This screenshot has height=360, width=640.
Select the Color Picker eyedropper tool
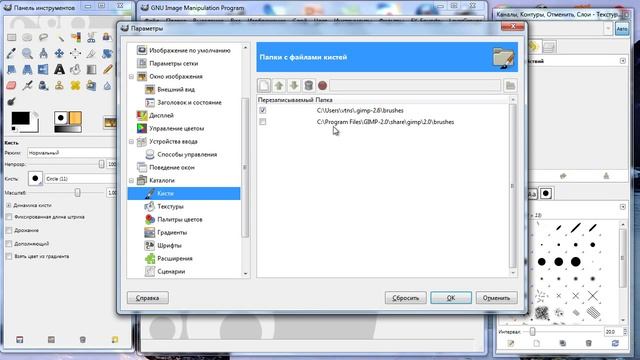coord(11,53)
